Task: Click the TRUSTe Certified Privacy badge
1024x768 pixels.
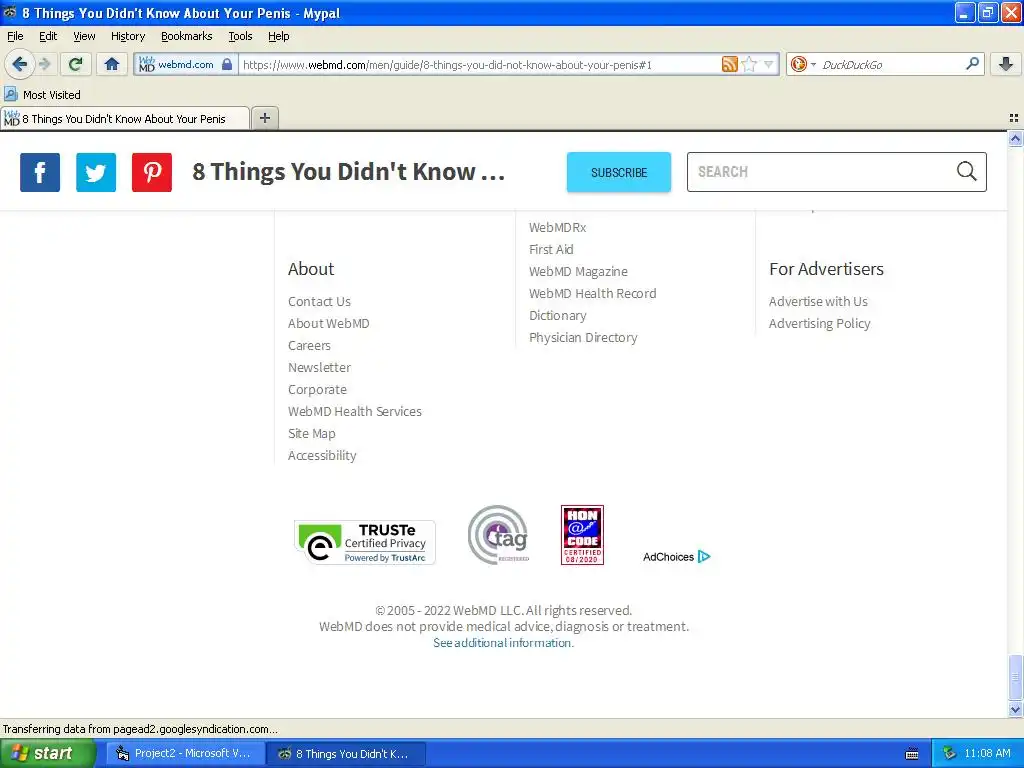Action: pyautogui.click(x=365, y=542)
